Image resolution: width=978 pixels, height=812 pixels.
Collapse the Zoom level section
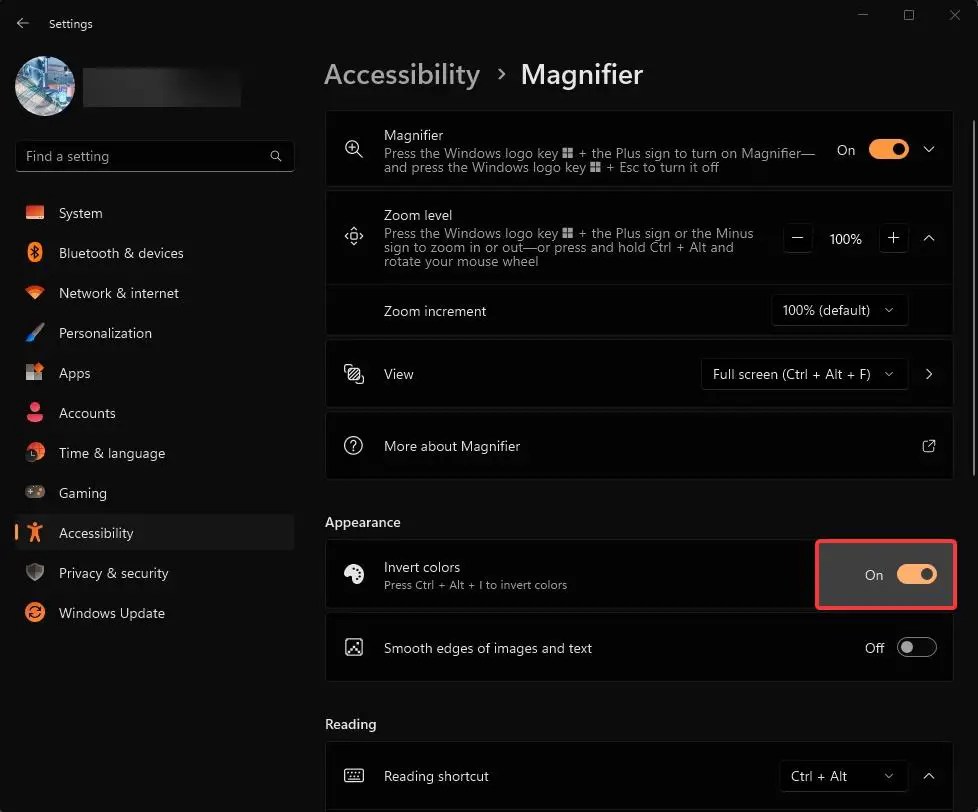click(x=929, y=238)
